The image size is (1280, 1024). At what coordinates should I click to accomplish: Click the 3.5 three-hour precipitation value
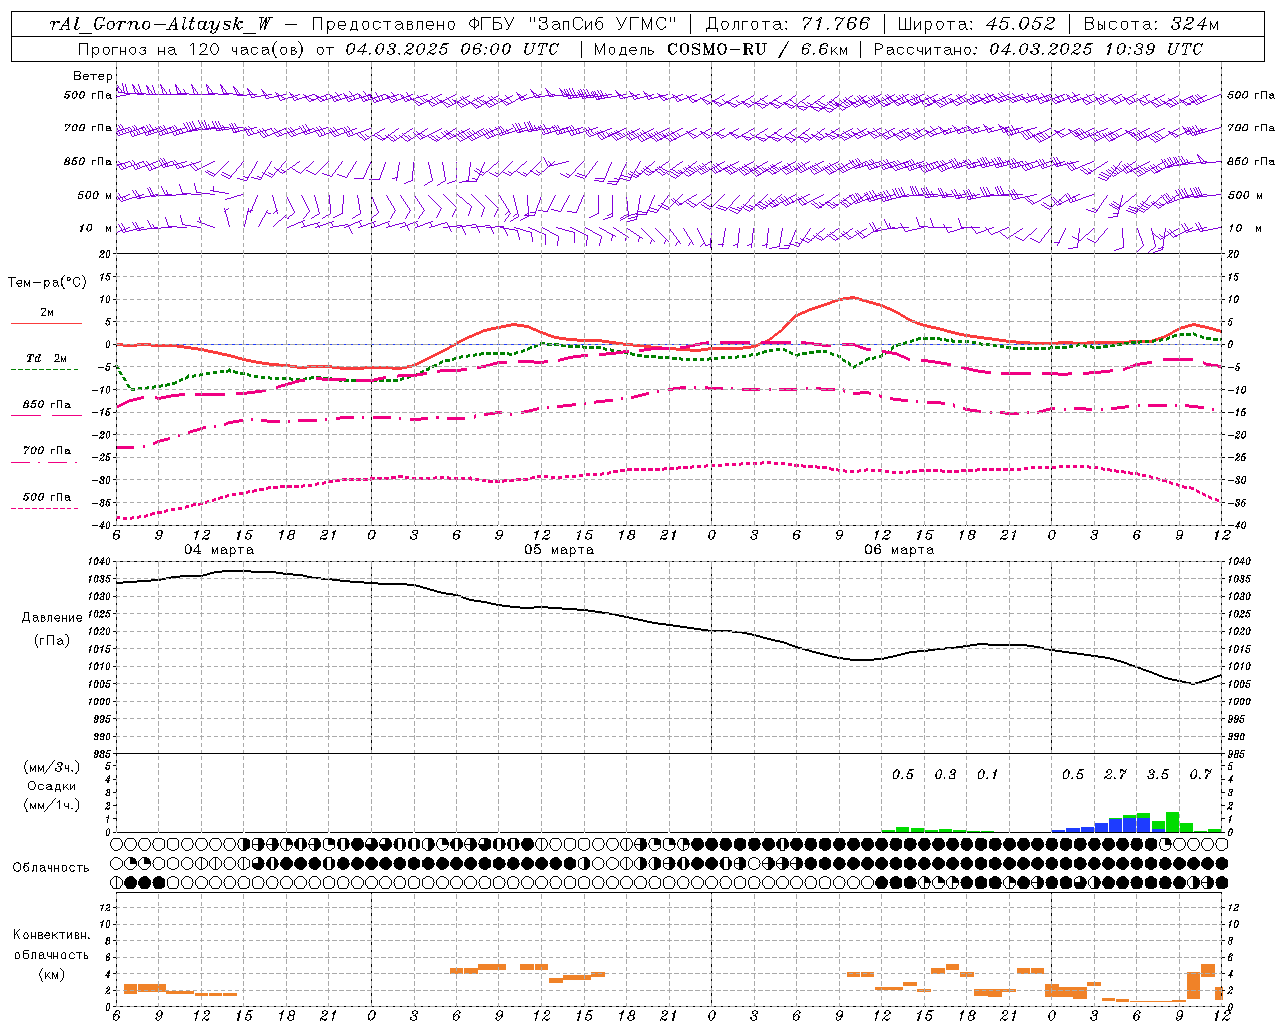1158,775
